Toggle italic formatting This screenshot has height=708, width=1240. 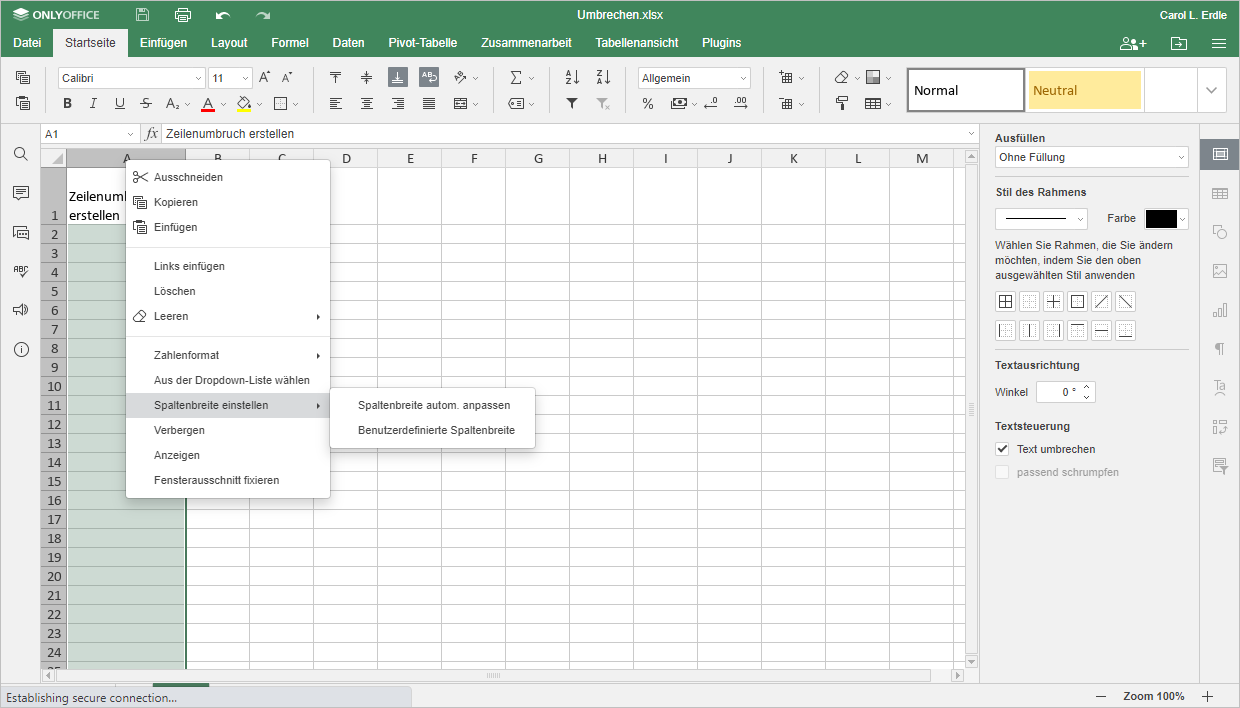(93, 103)
